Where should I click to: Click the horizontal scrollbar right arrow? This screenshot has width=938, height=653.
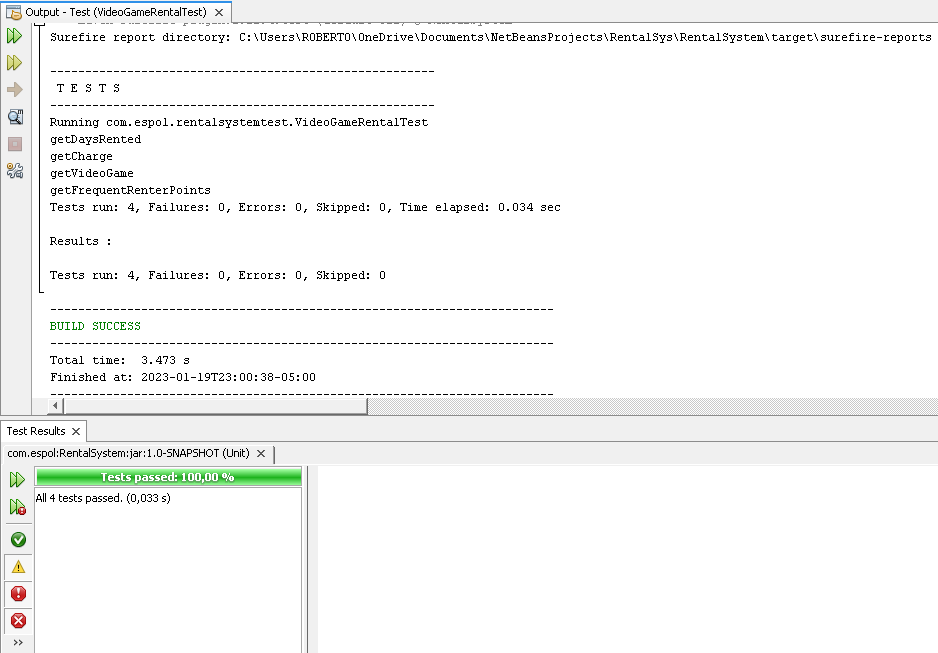57,405
